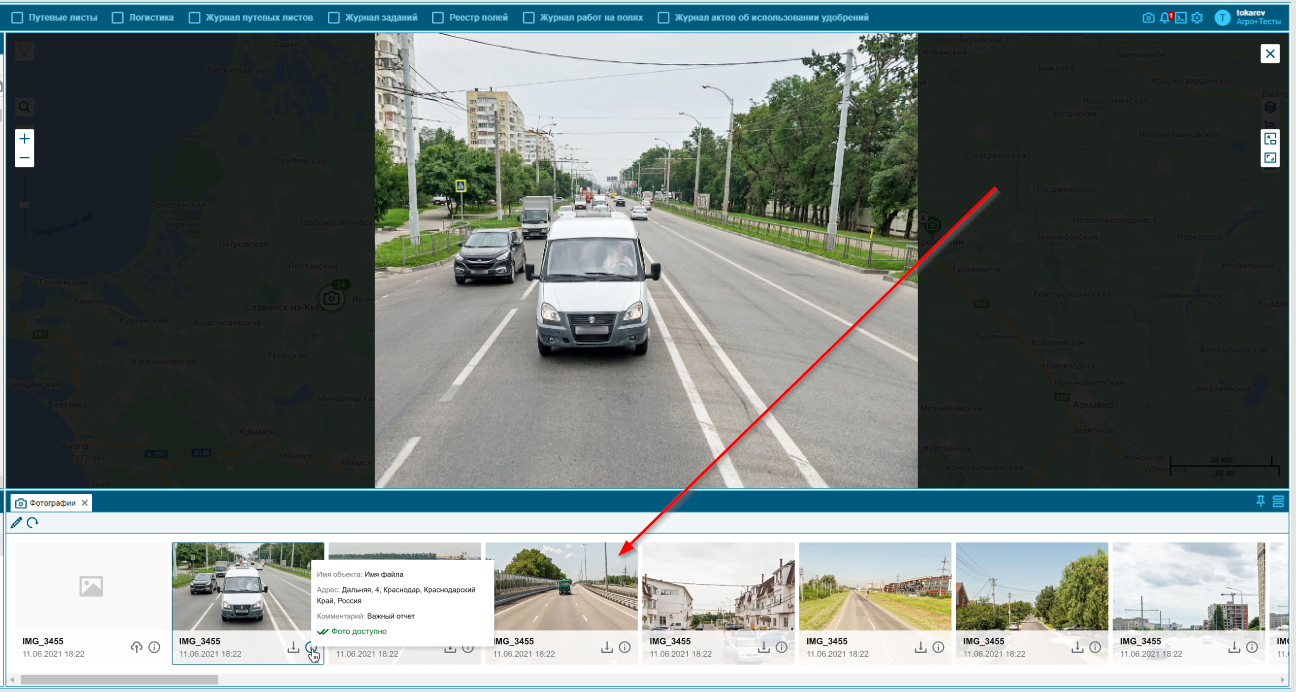
Task: Open the console terminal icon in header
Action: 1180,18
